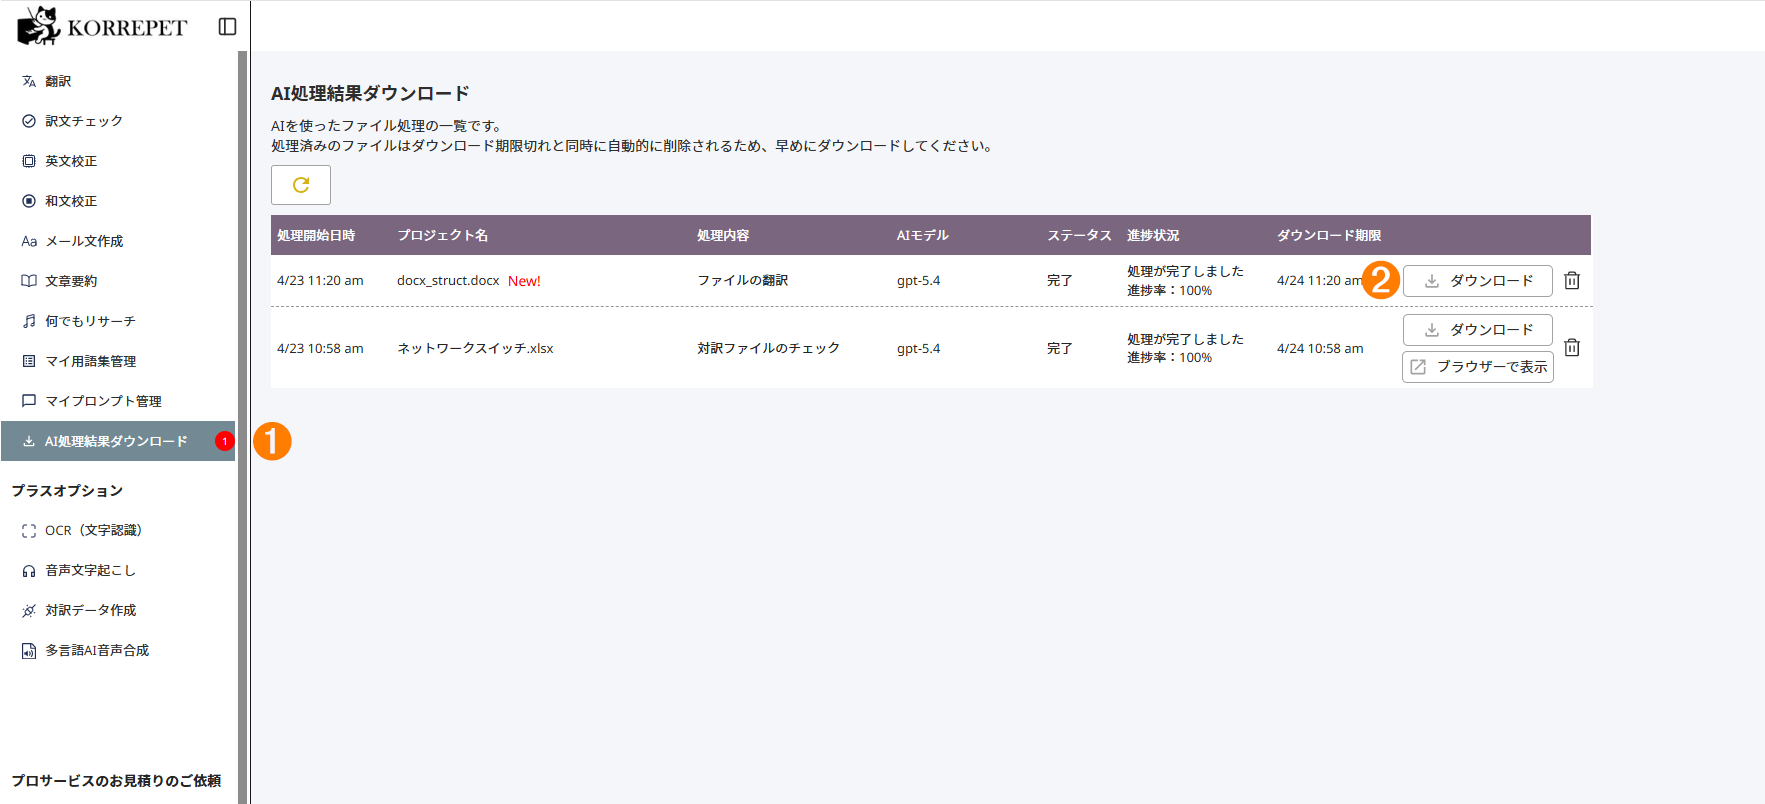This screenshot has height=804, width=1765.
Task: Click the ファイルの翻訳 cell
Action: tap(743, 281)
